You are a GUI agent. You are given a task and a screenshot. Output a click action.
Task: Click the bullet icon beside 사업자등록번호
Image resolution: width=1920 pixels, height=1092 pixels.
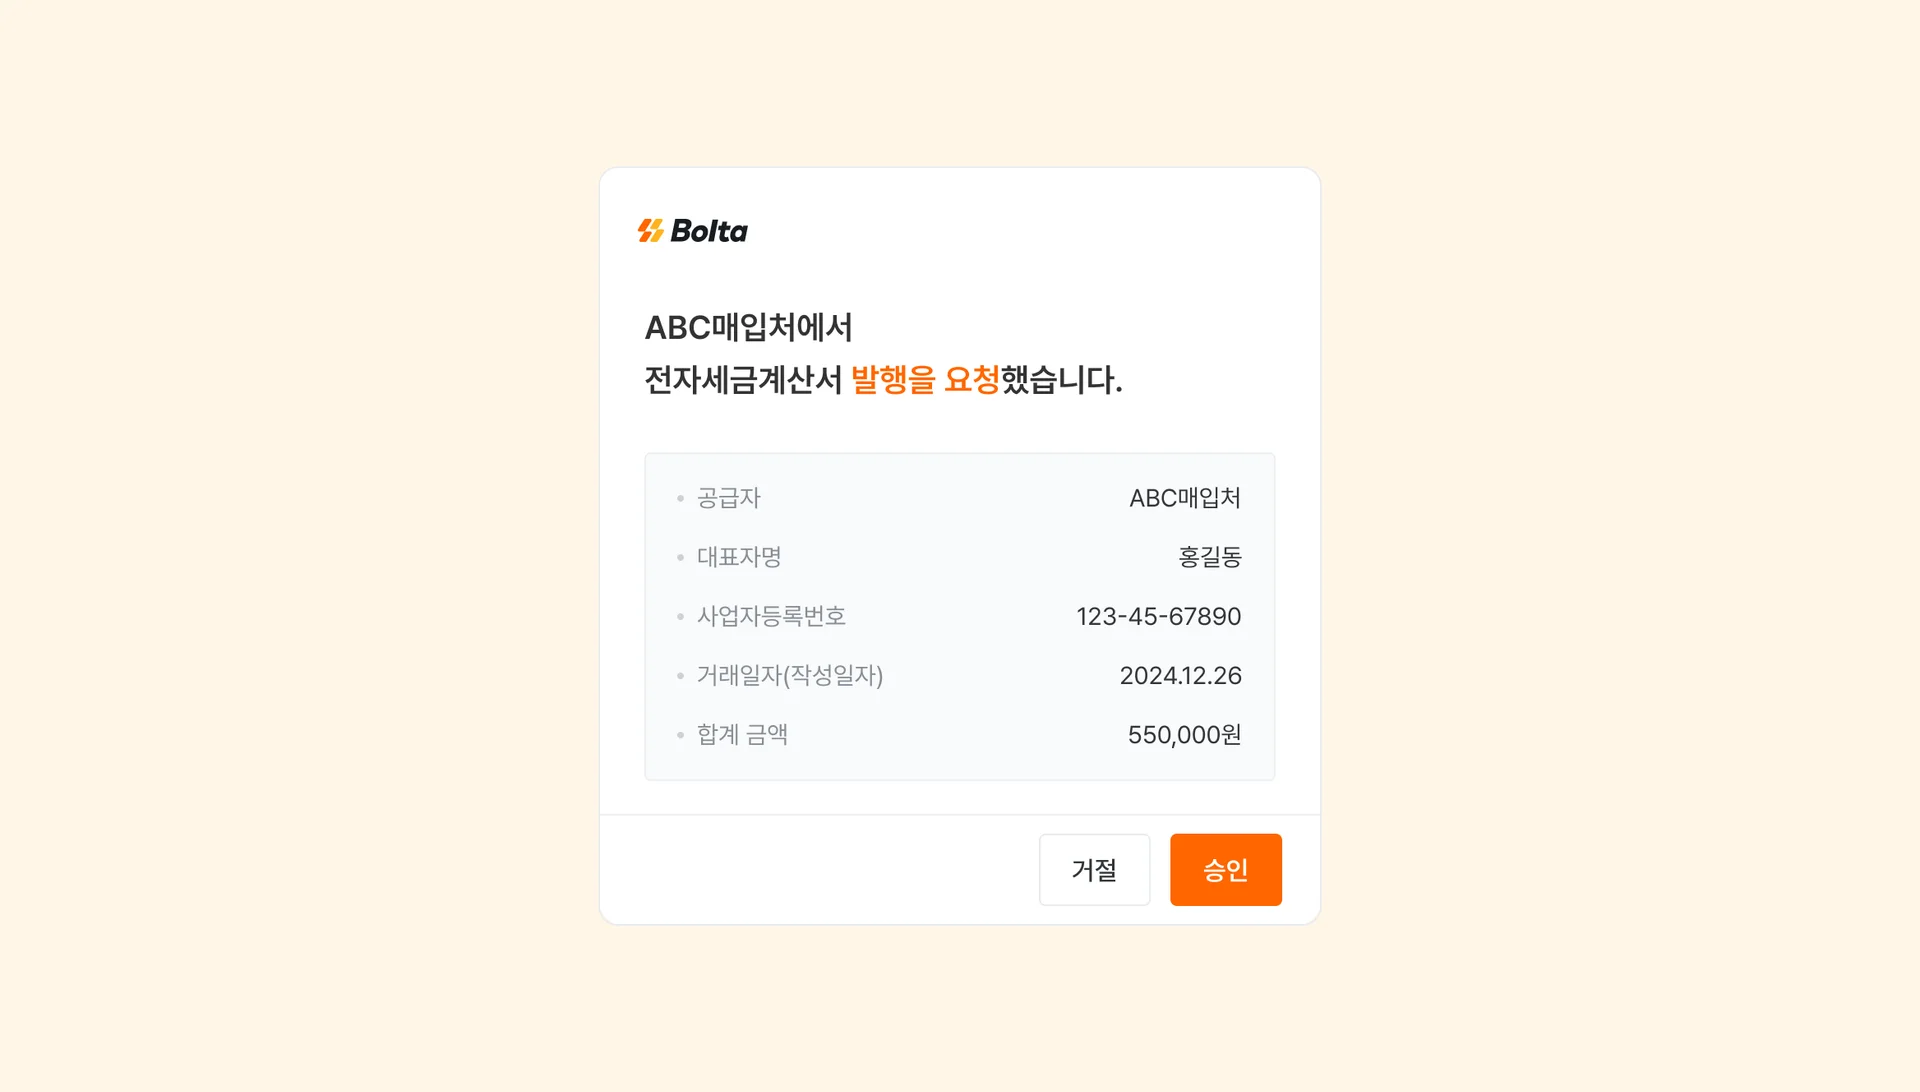pos(679,616)
